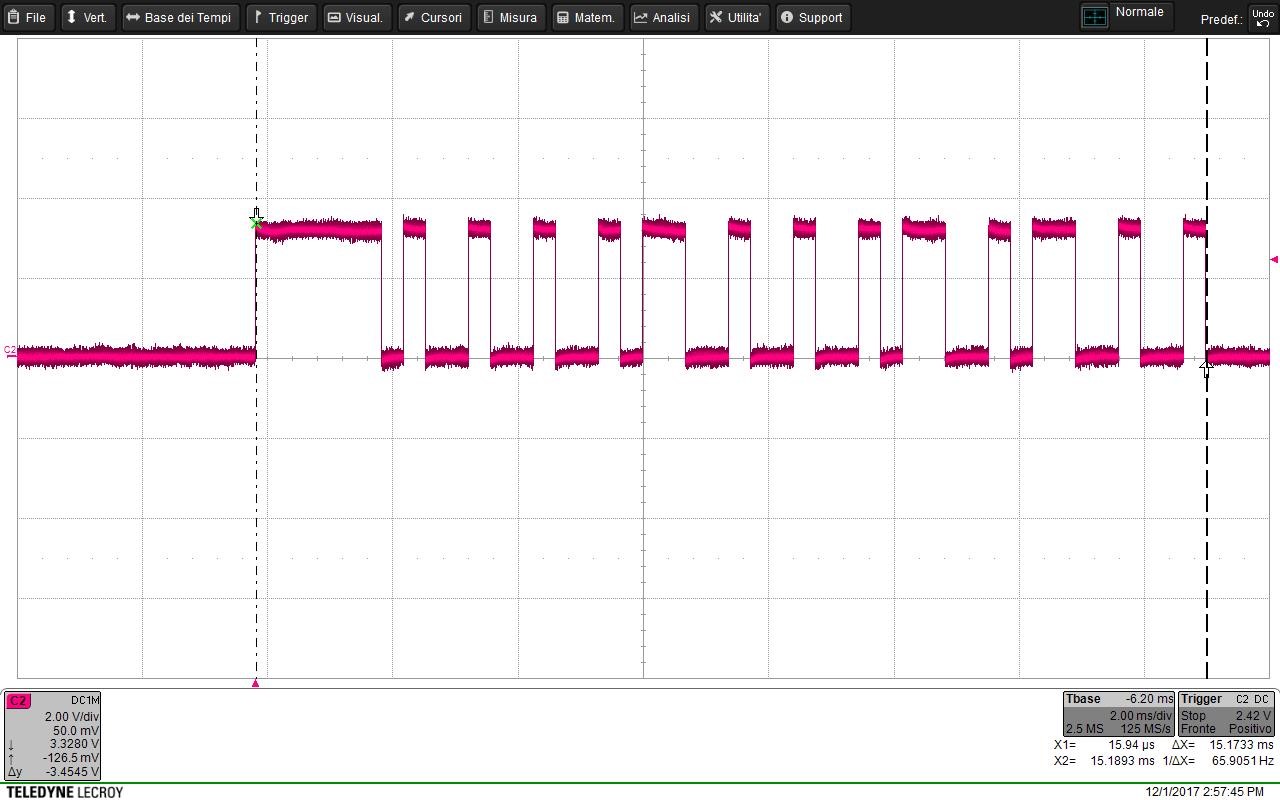Open the Trigger menu
The width and height of the screenshot is (1280, 800).
(x=280, y=18)
